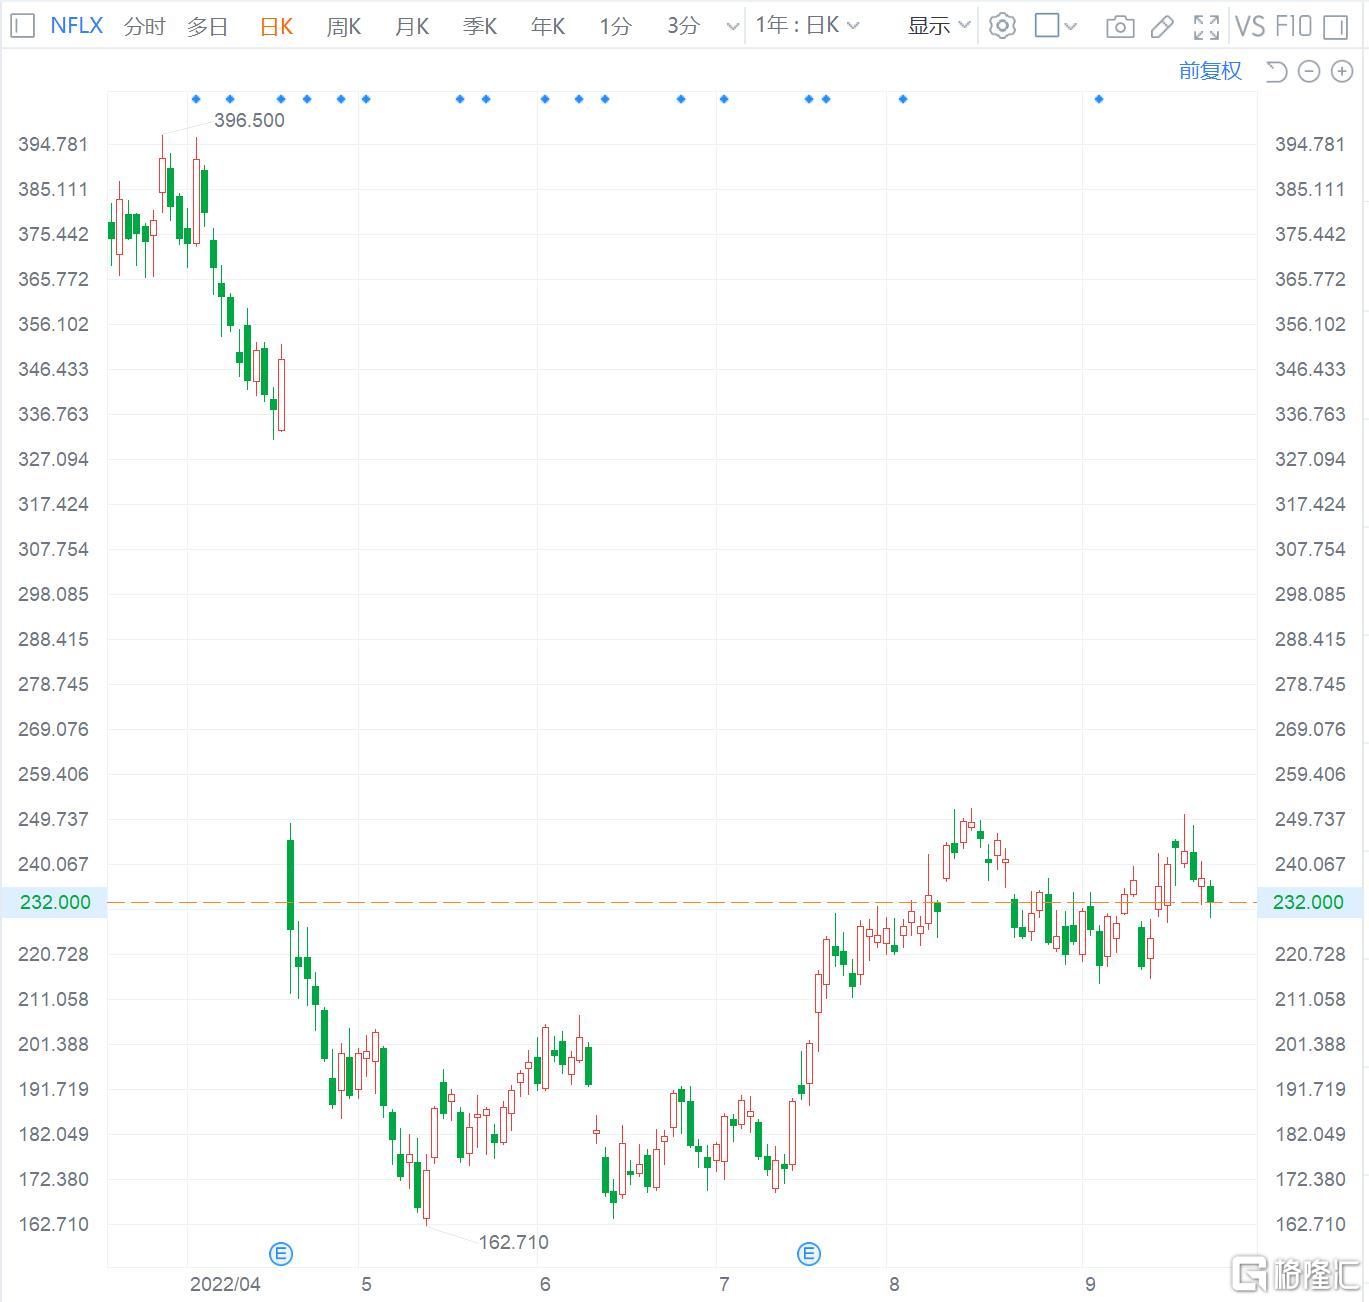Open July earnings E marker
Screen dimensions: 1369x1302
point(808,1253)
